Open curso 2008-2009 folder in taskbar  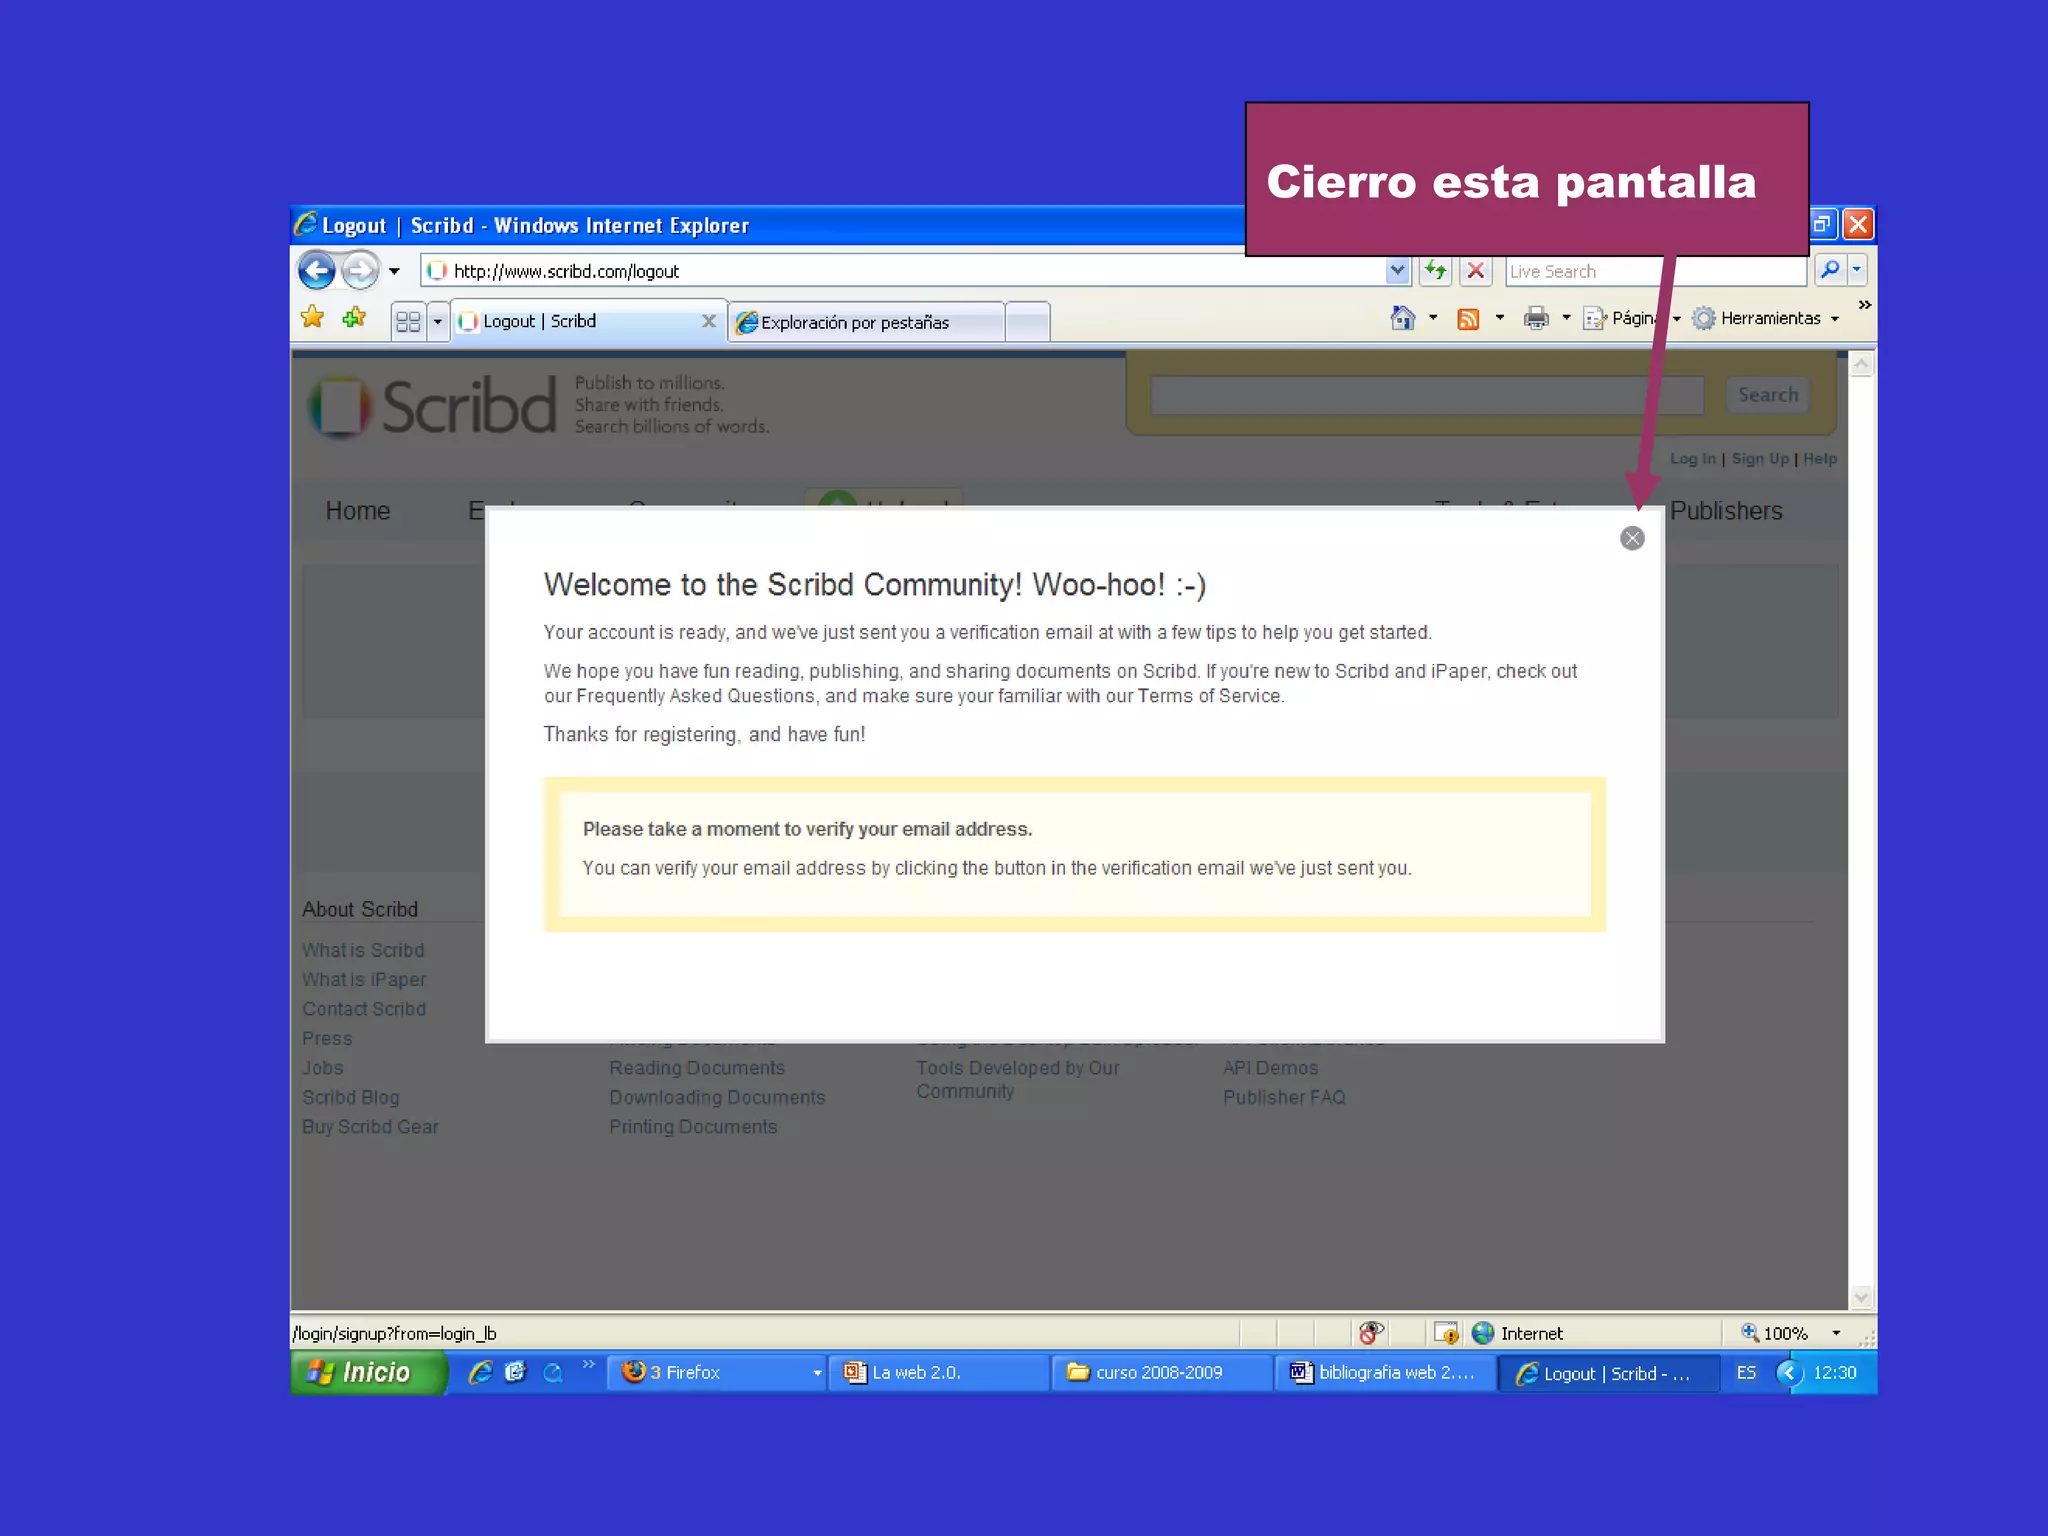tap(1163, 1372)
